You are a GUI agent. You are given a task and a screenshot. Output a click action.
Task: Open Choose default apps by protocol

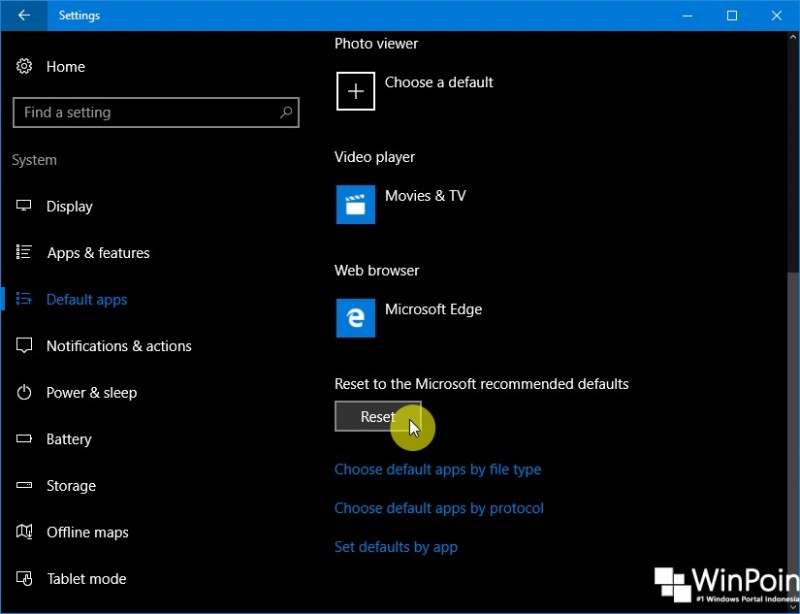tap(439, 508)
